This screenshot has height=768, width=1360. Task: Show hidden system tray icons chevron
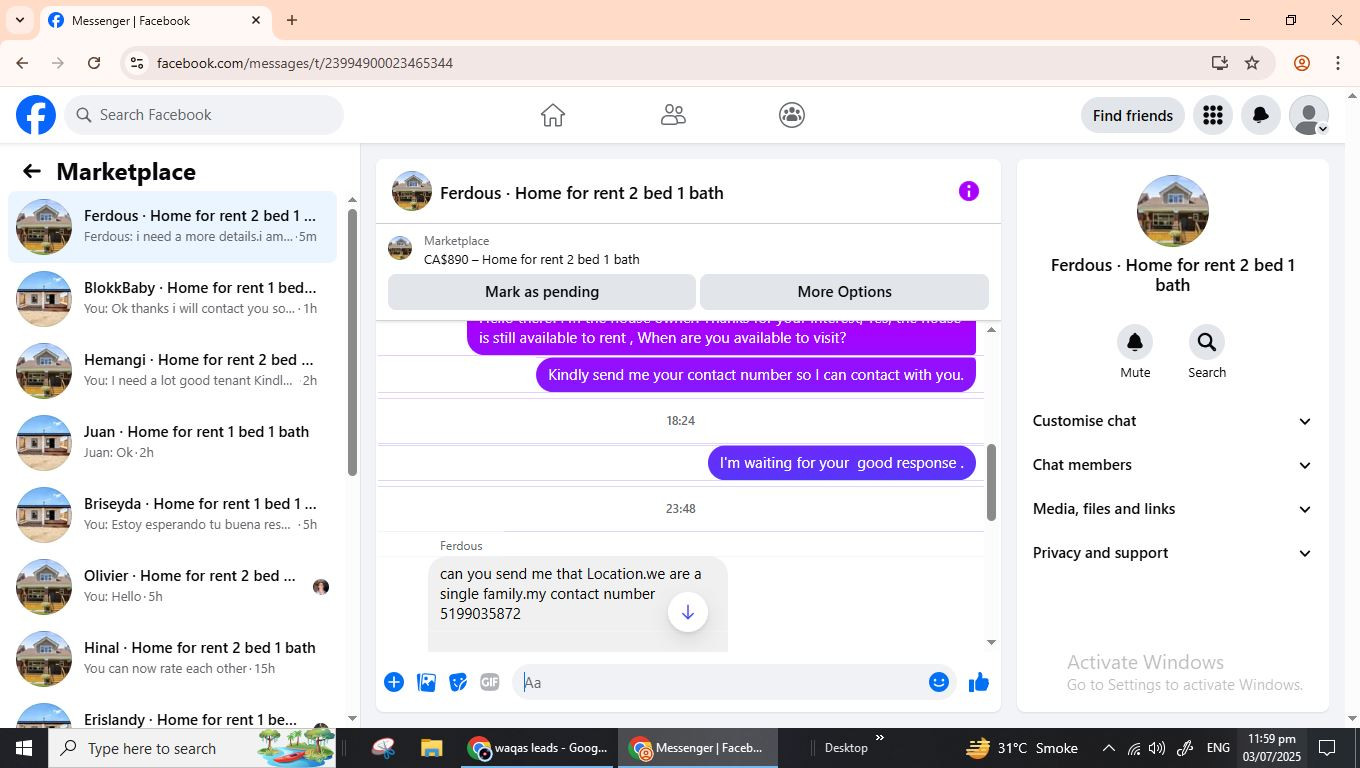[x=1108, y=748]
